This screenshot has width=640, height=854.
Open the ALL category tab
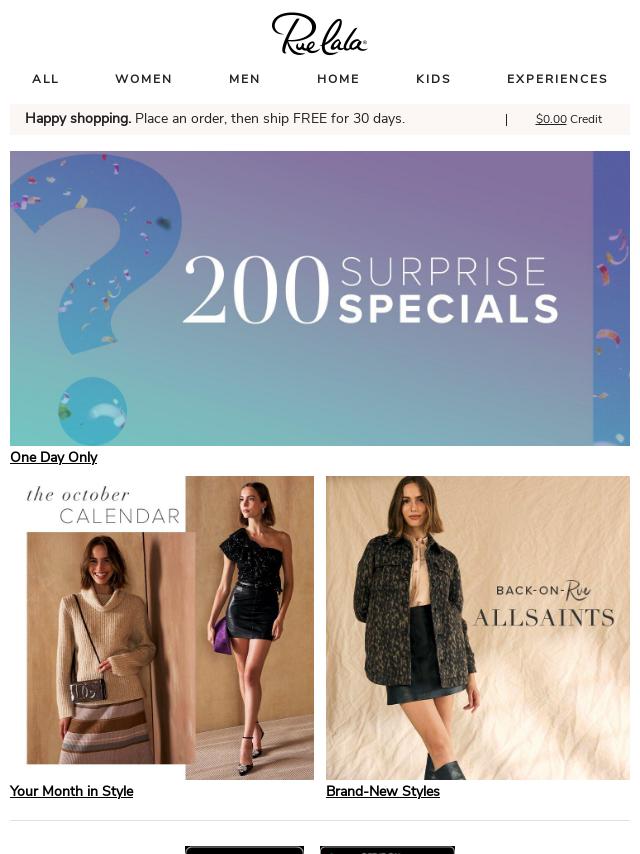point(45,79)
